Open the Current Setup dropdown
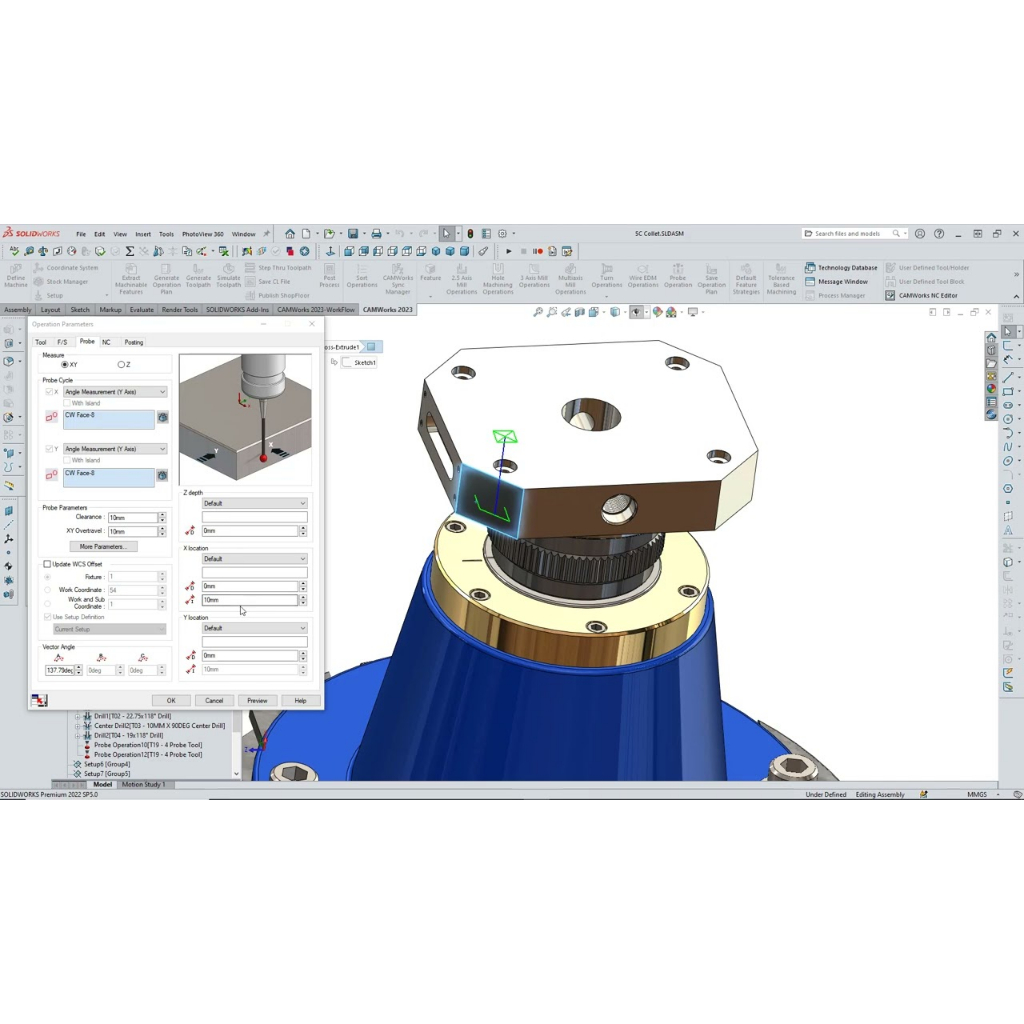Viewport: 1024px width, 1024px height. point(109,630)
